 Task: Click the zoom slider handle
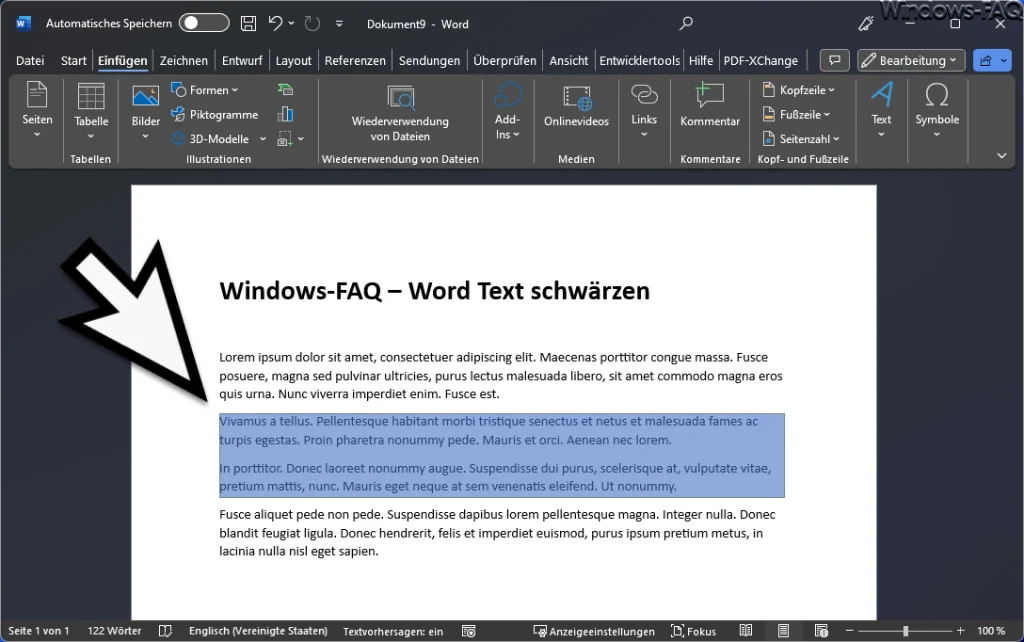905,631
